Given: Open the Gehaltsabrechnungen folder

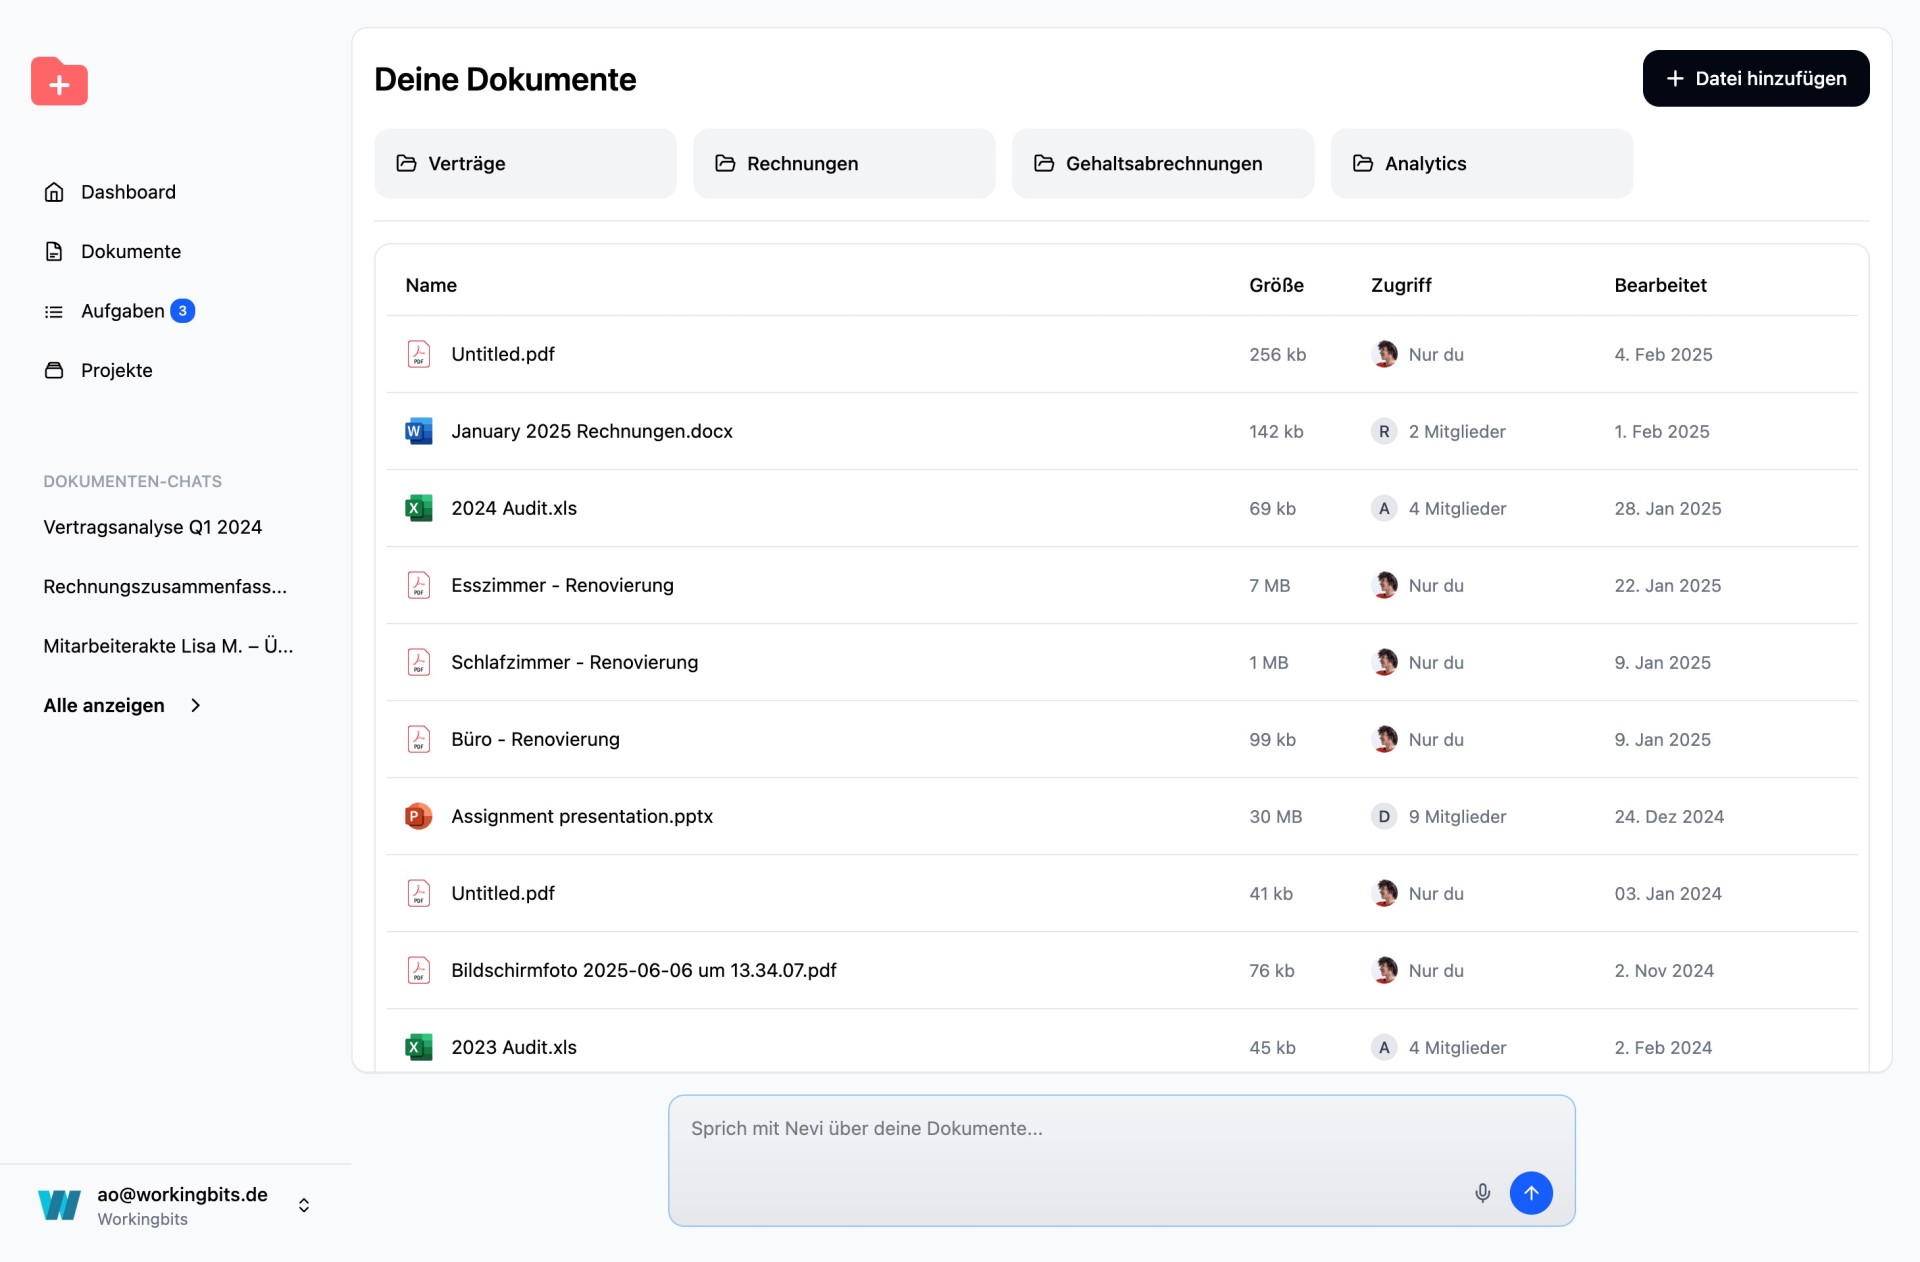Looking at the screenshot, I should click(1162, 163).
